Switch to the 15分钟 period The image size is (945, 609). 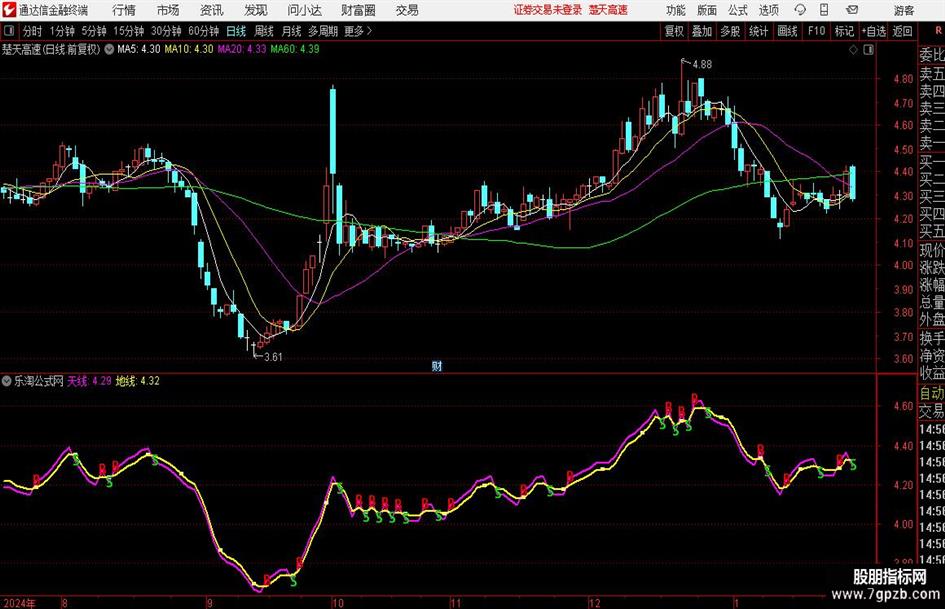point(128,31)
